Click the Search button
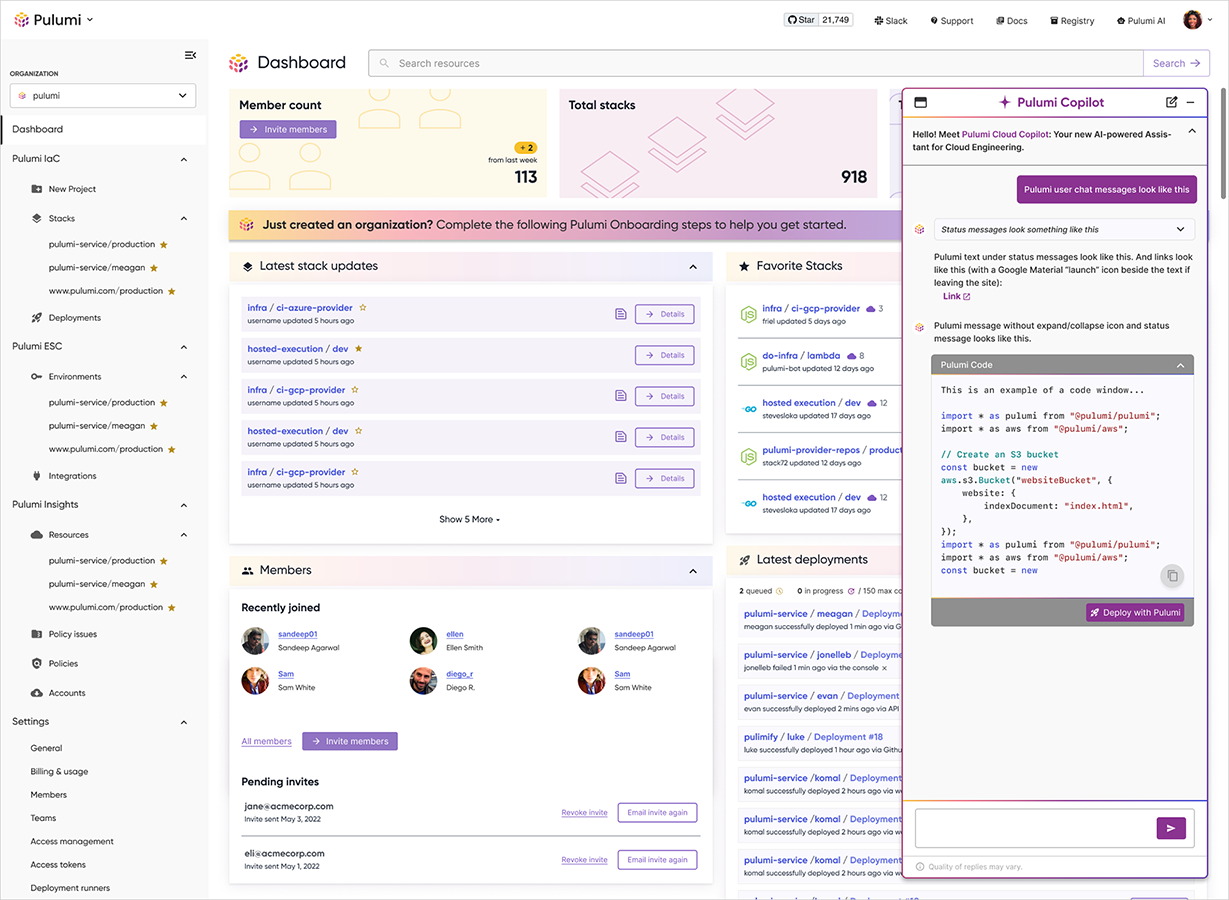 pos(1176,63)
